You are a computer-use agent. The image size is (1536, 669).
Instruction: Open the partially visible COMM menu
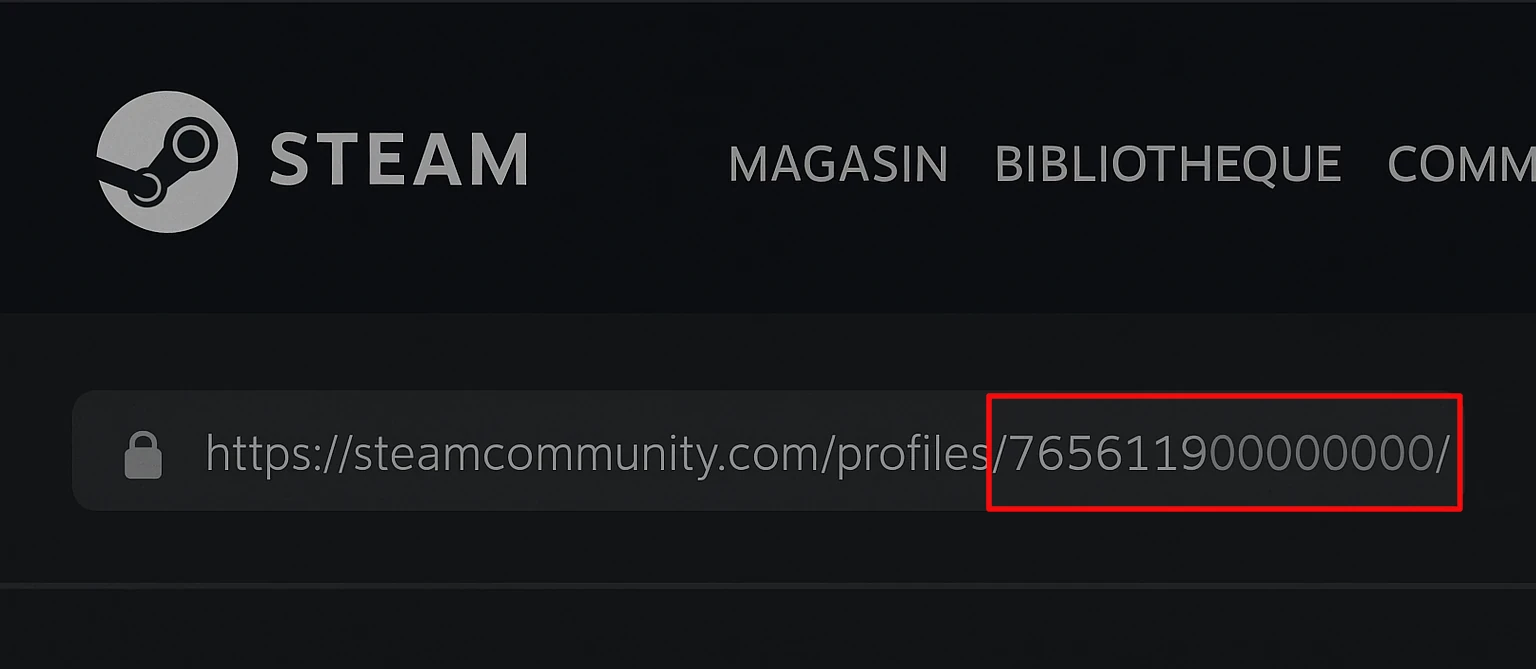click(x=1461, y=164)
